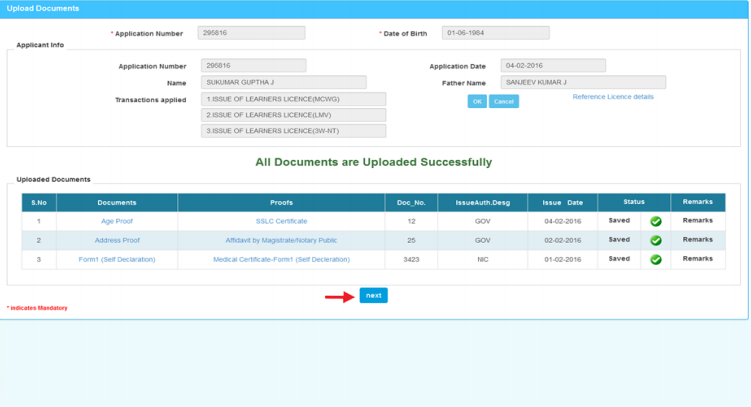Click green checkmark icon for Form1 row
The width and height of the screenshot is (751, 407).
656,259
